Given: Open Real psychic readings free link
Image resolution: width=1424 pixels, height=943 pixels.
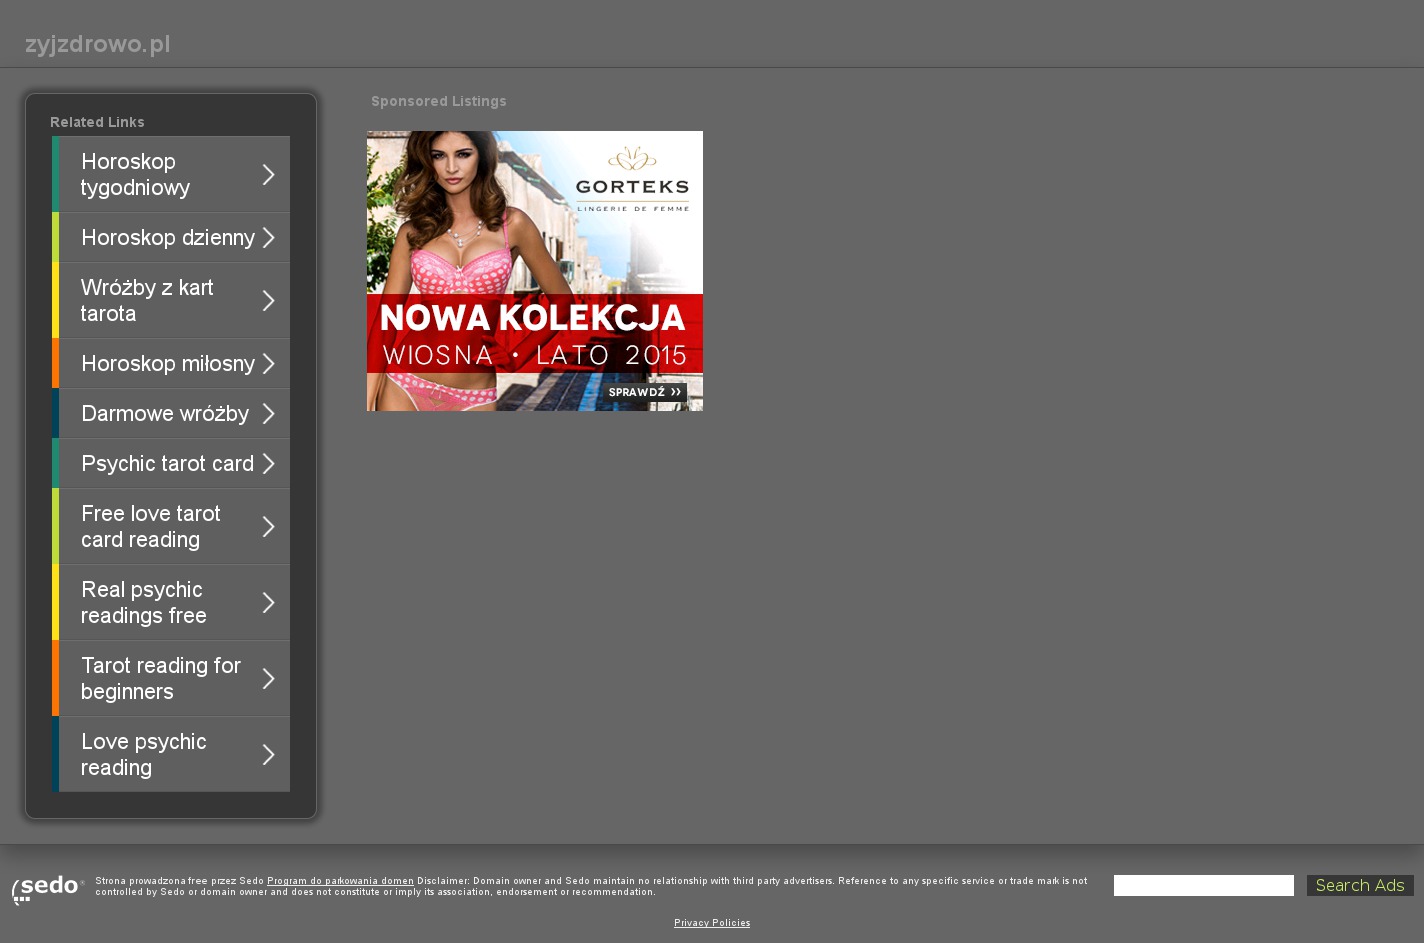Looking at the screenshot, I should tap(143, 602).
